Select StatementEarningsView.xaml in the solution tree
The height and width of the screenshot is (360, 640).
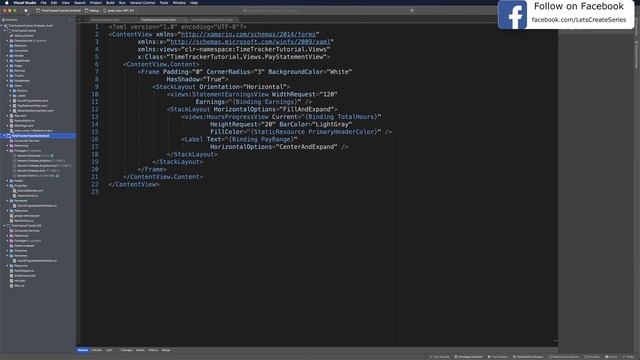pos(36,111)
